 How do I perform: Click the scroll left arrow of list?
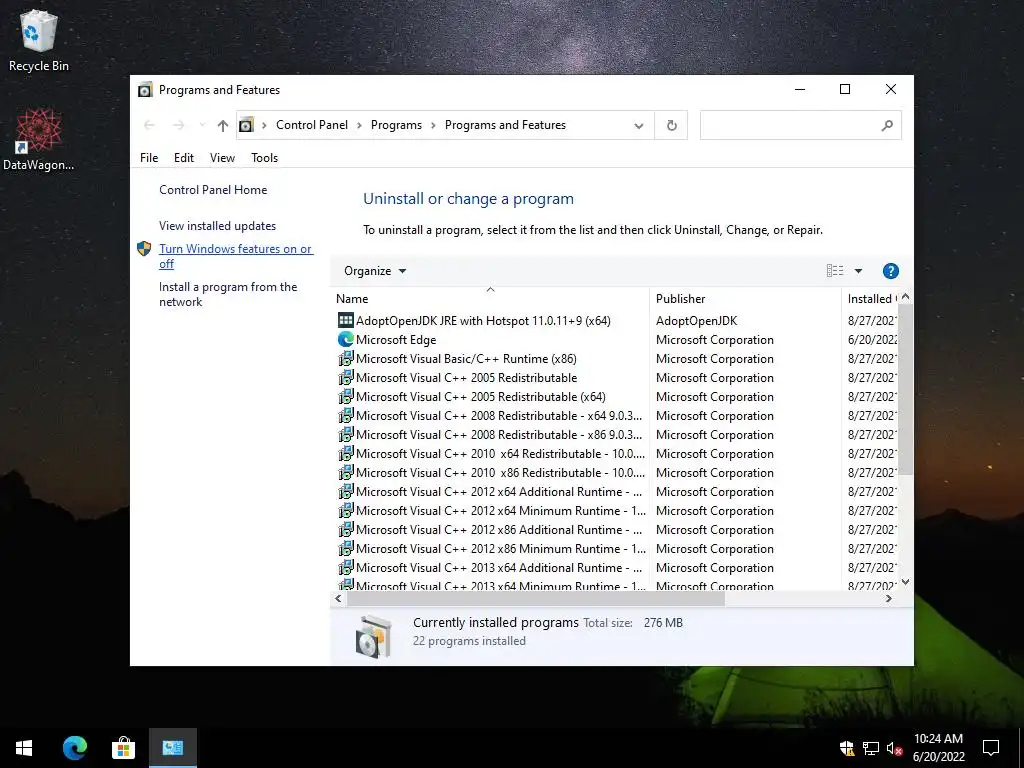click(338, 598)
